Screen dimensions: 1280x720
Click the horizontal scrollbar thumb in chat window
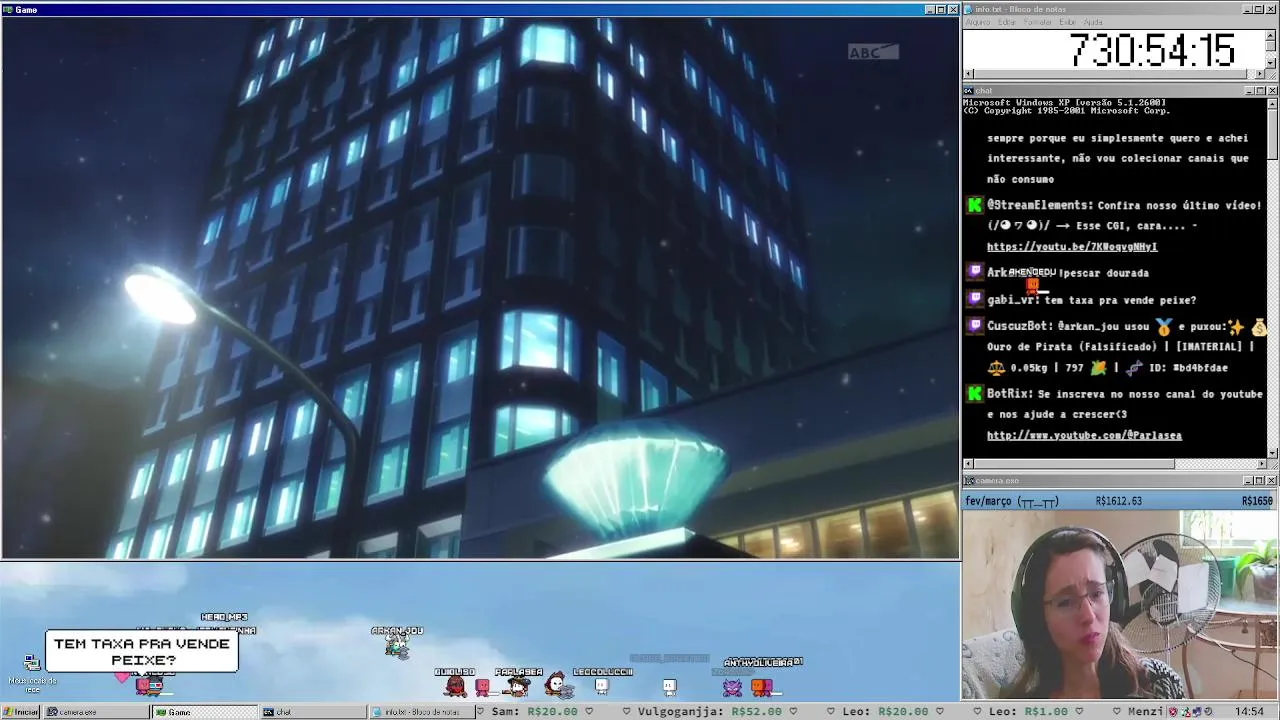pyautogui.click(x=1074, y=463)
